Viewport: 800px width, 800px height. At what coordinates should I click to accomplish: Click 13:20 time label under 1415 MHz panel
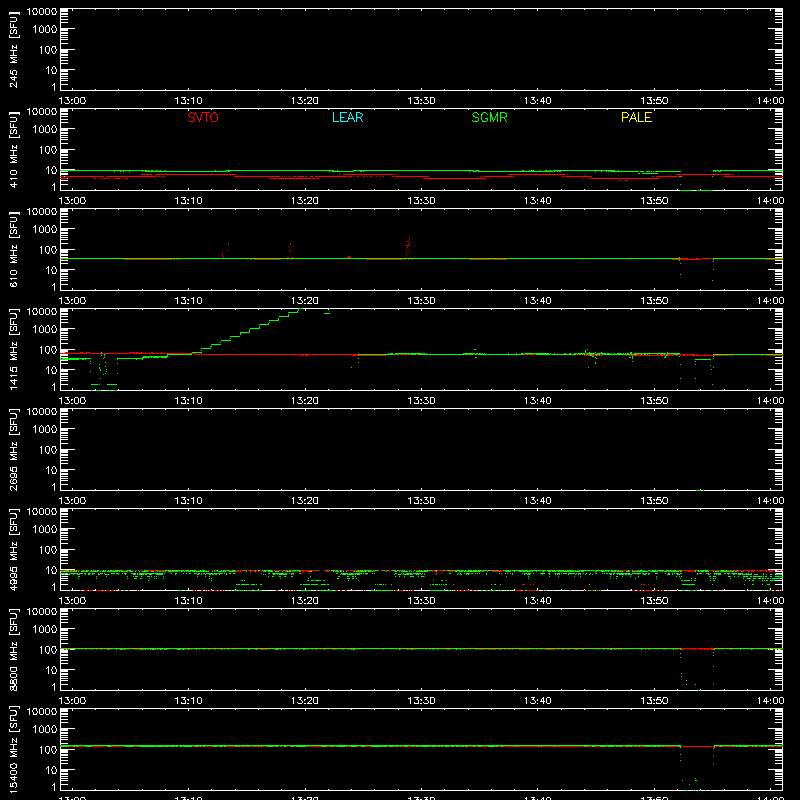[x=305, y=401]
